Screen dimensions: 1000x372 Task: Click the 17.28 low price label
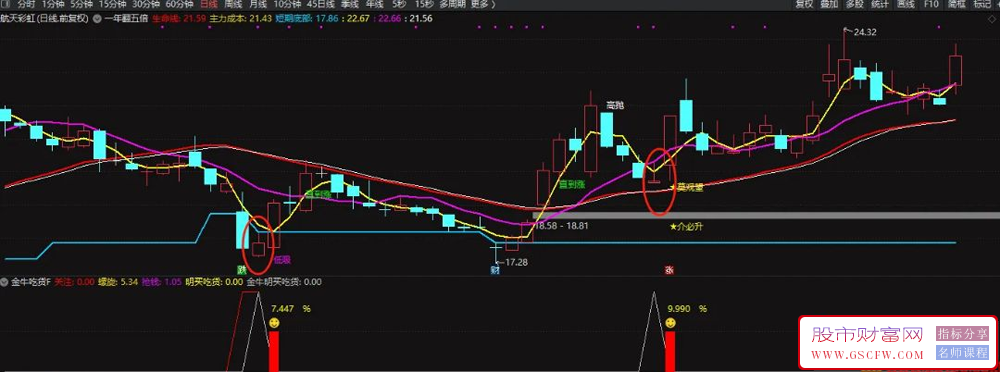coord(516,262)
